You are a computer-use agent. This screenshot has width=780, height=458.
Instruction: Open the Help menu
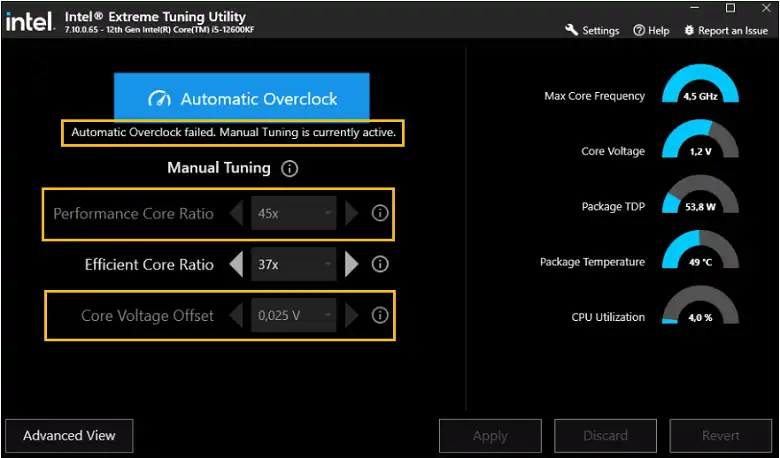(x=651, y=30)
